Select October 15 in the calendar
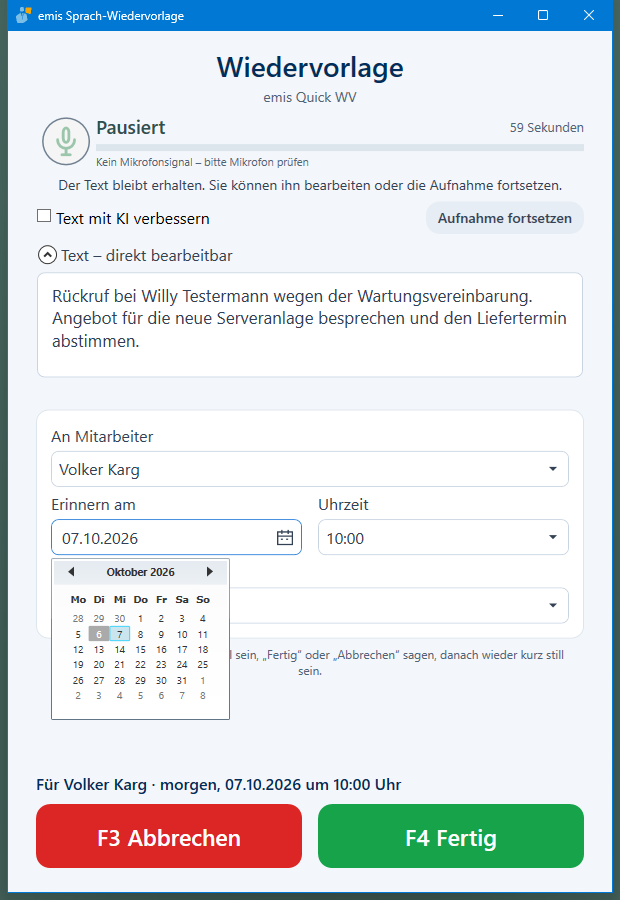Screen dimensions: 620x900 [141, 650]
